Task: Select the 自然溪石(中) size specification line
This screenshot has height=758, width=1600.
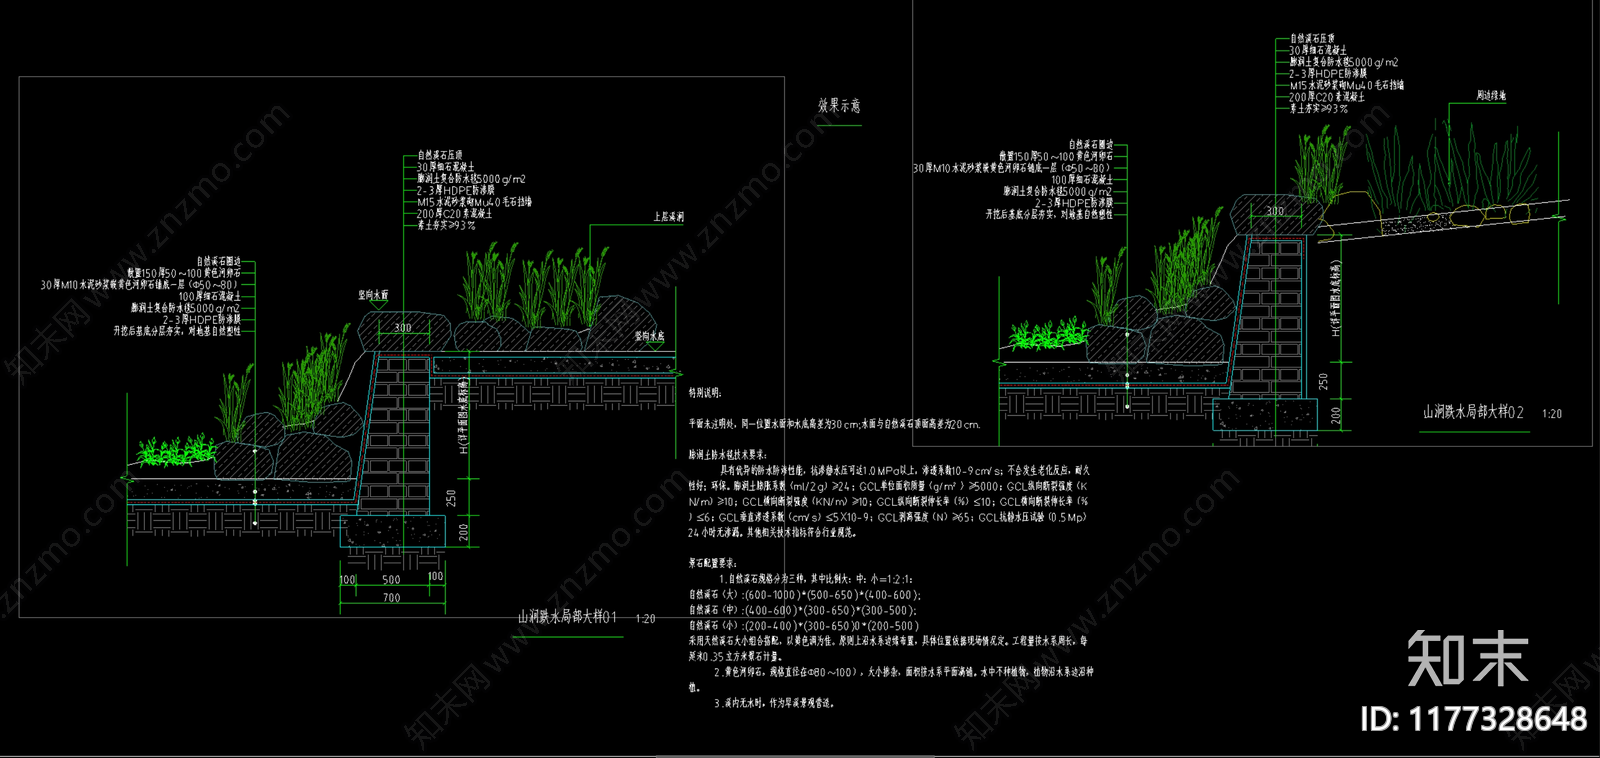Action: (803, 610)
